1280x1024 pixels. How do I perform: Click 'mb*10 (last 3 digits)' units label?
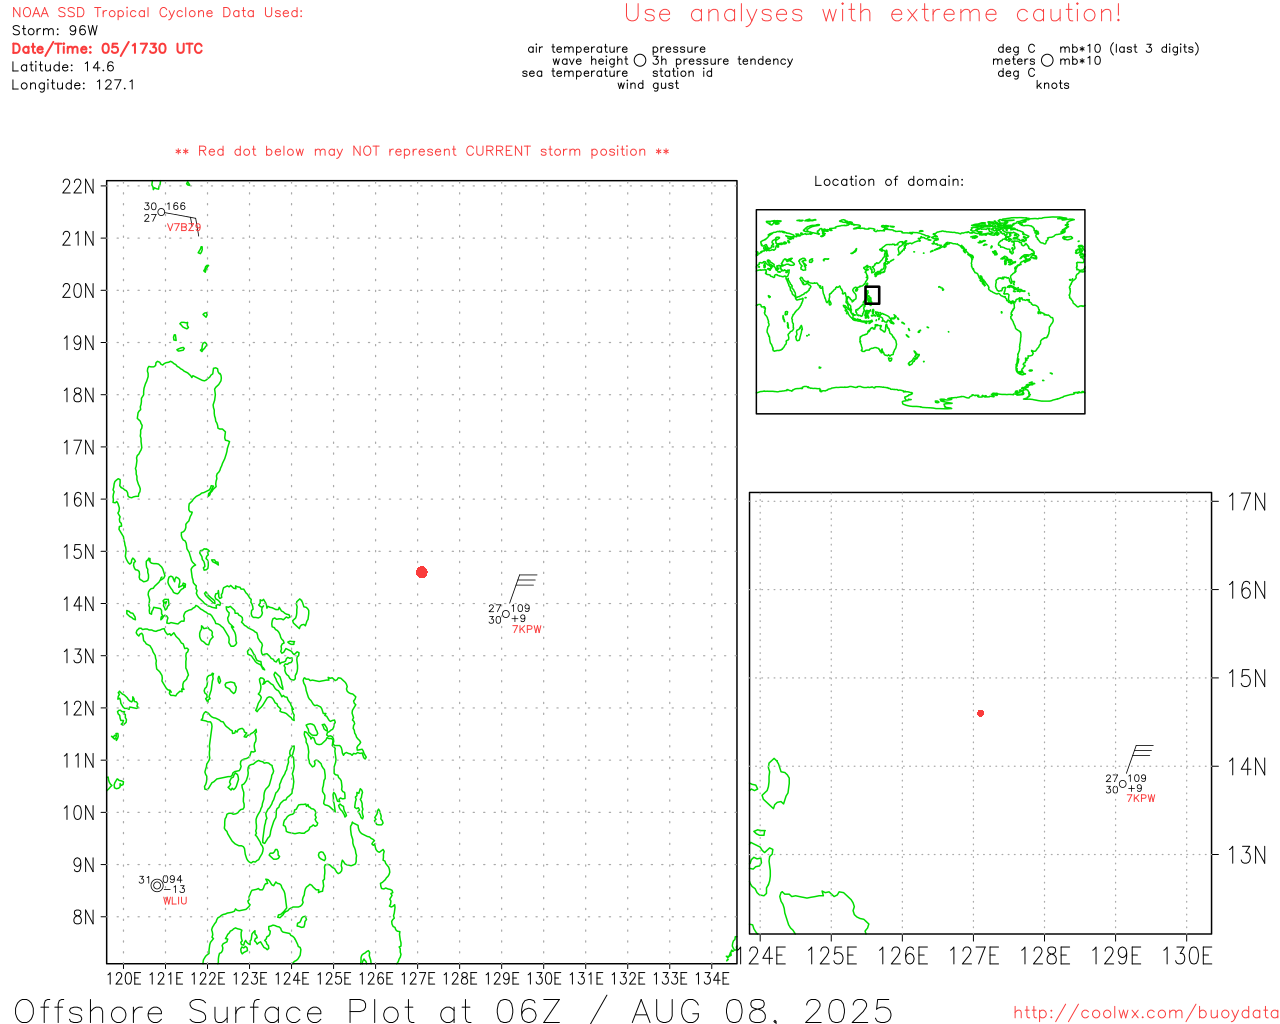point(1129,49)
